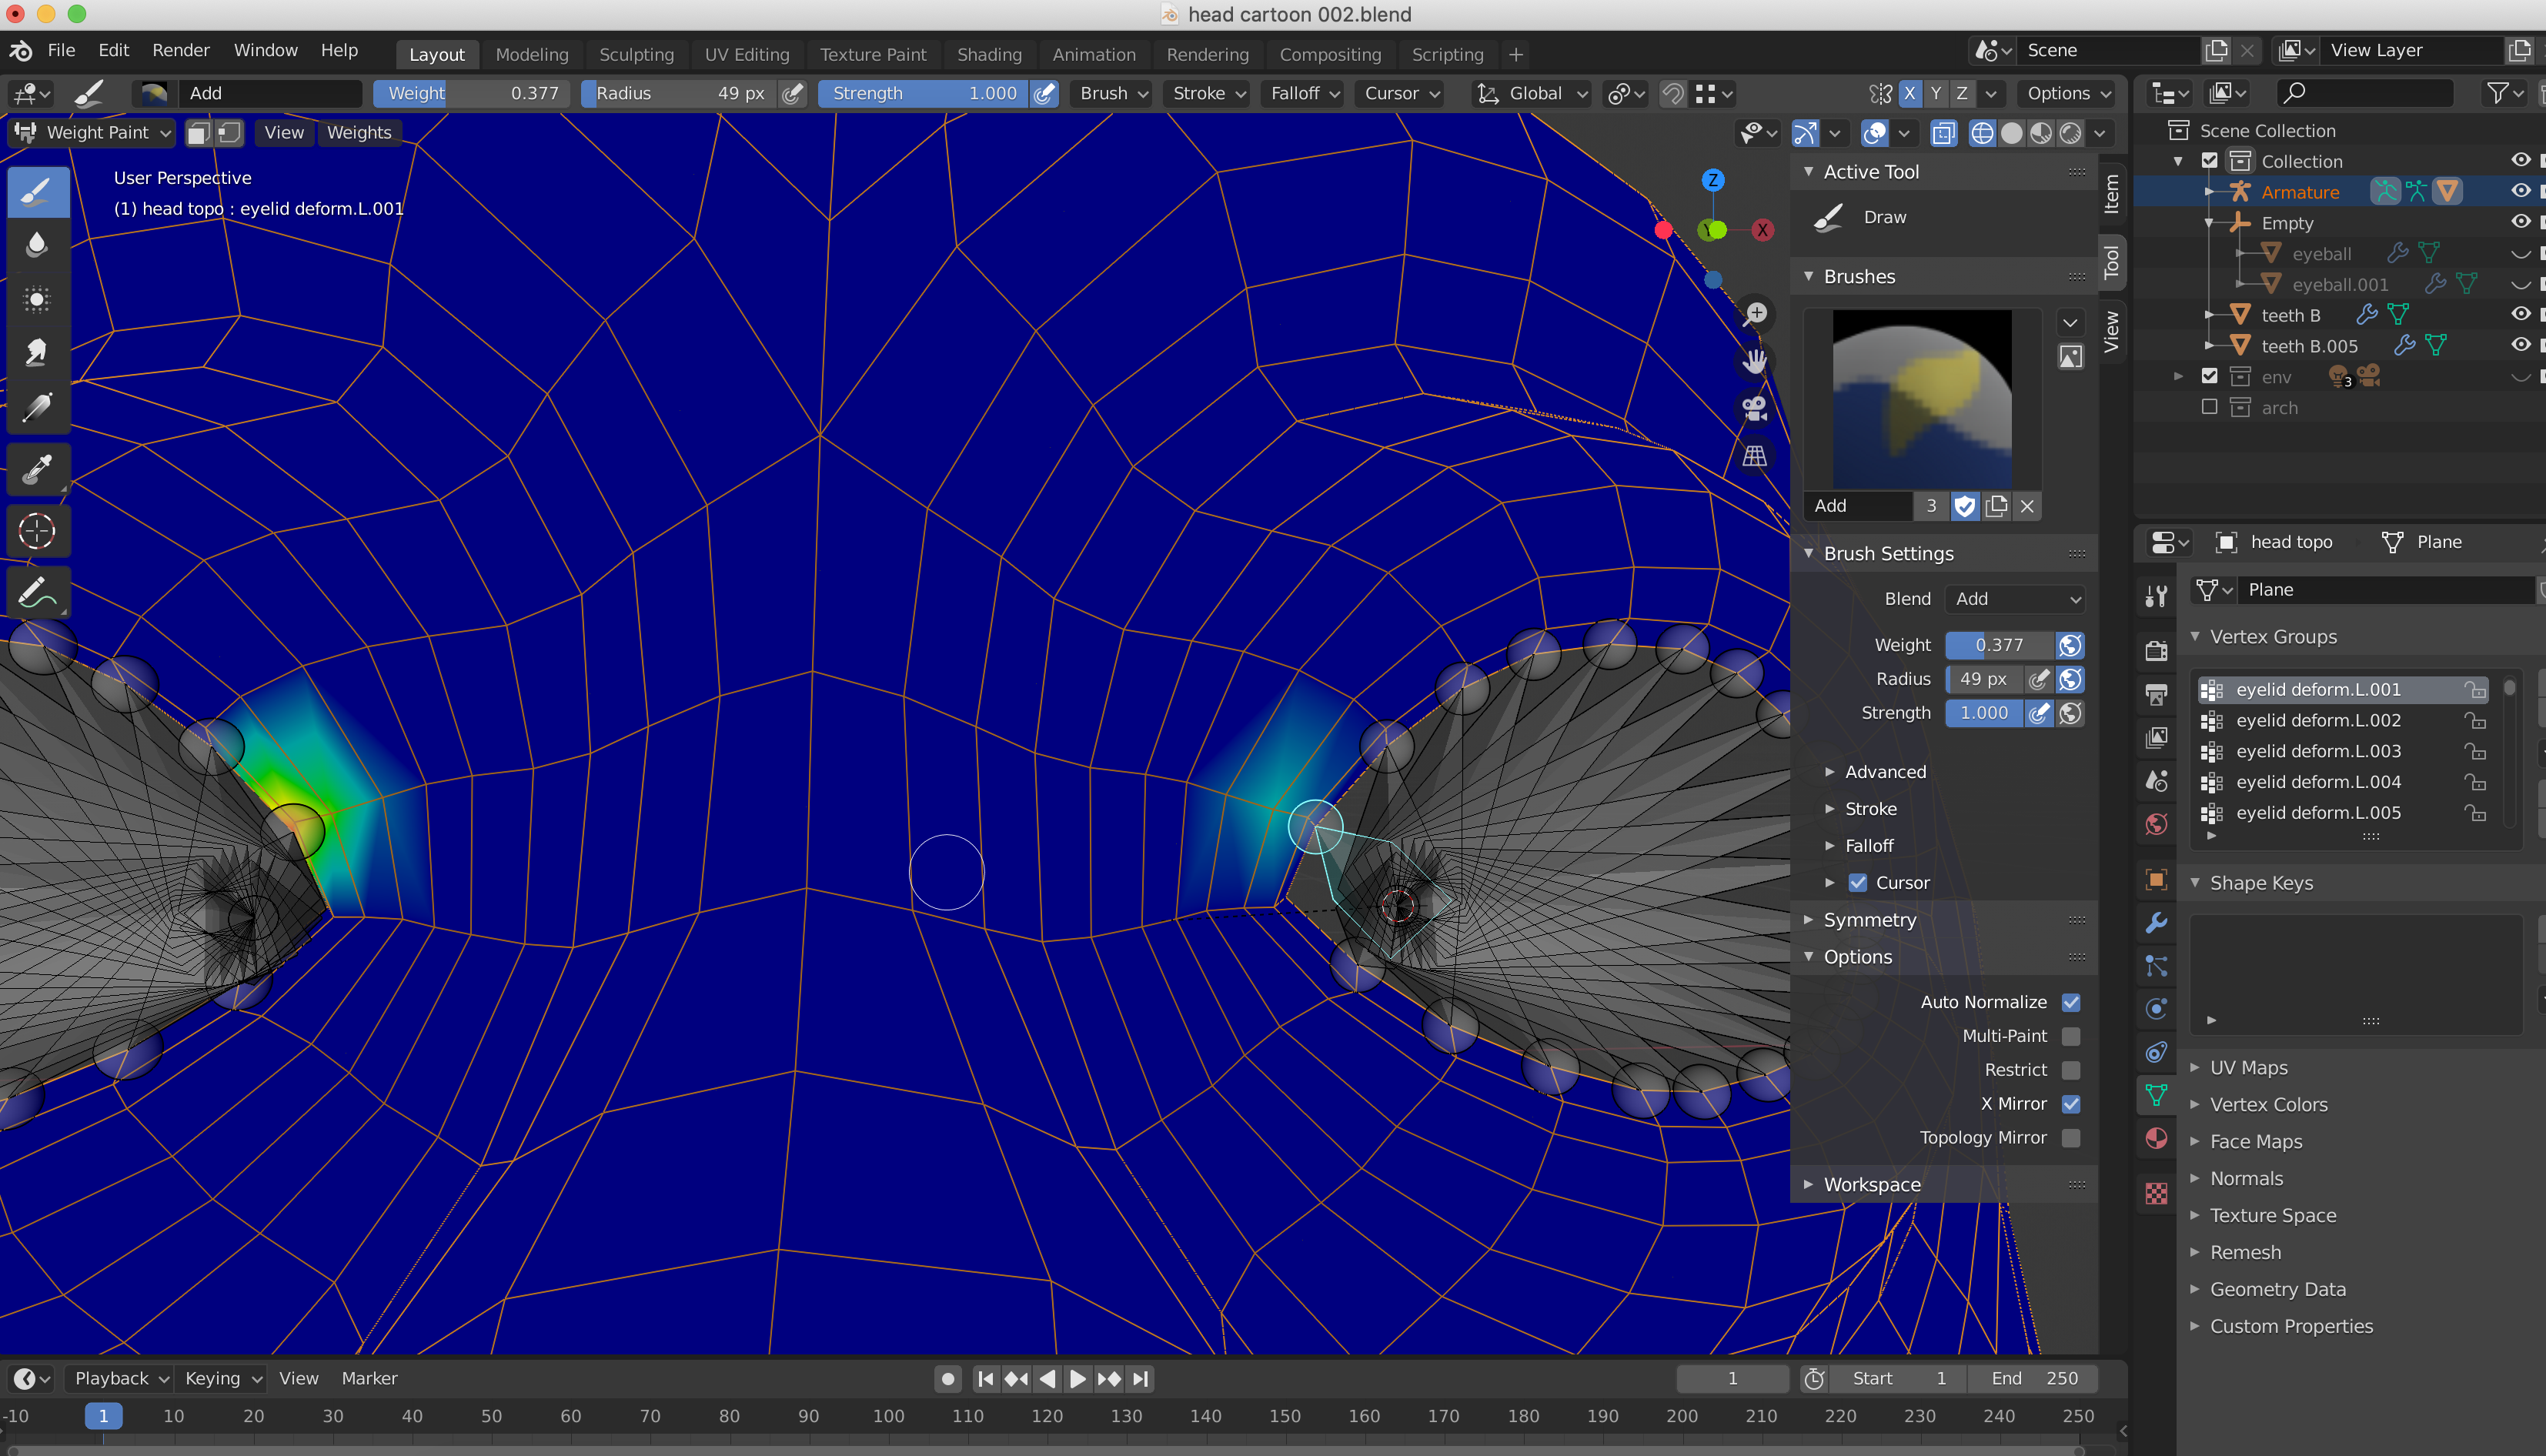The width and height of the screenshot is (2546, 1456).
Task: Disable the X Mirror checkbox
Action: click(x=2071, y=1104)
